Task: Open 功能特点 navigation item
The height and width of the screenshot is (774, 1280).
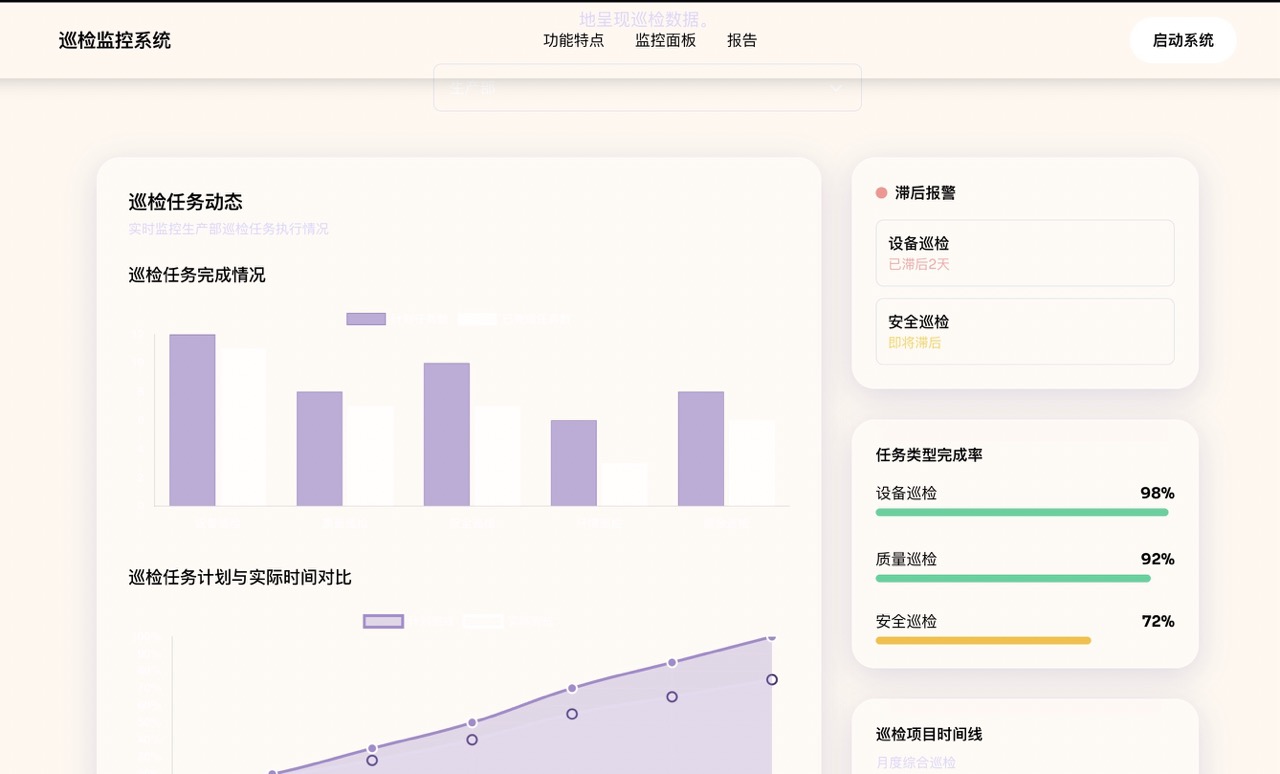Action: click(574, 40)
